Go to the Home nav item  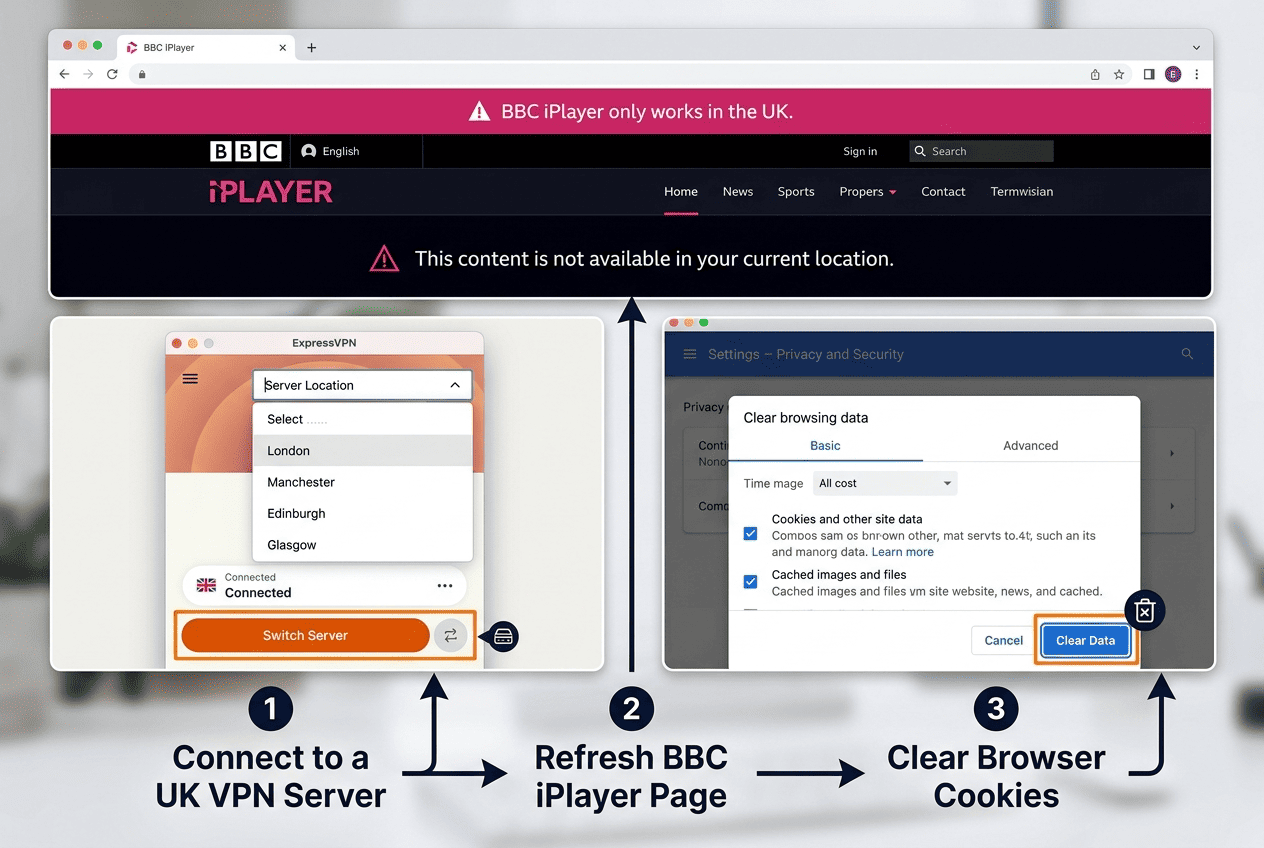coord(681,192)
